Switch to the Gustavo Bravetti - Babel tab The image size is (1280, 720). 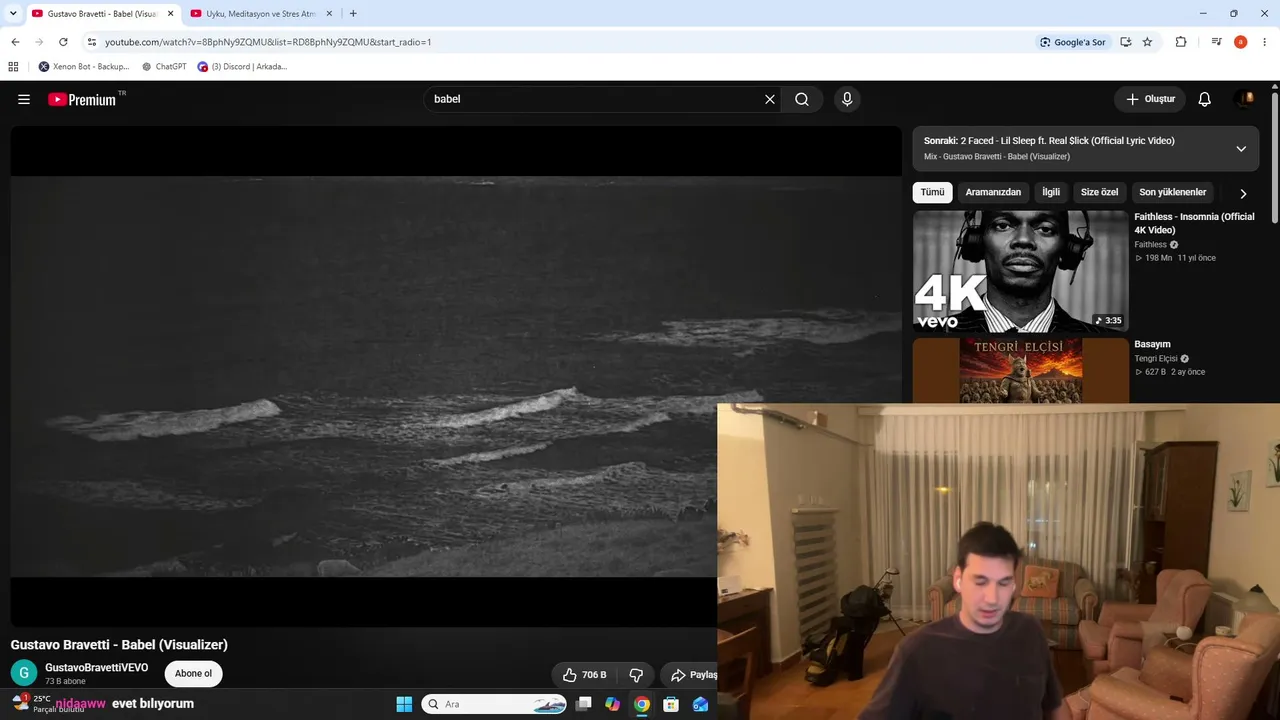tap(102, 14)
